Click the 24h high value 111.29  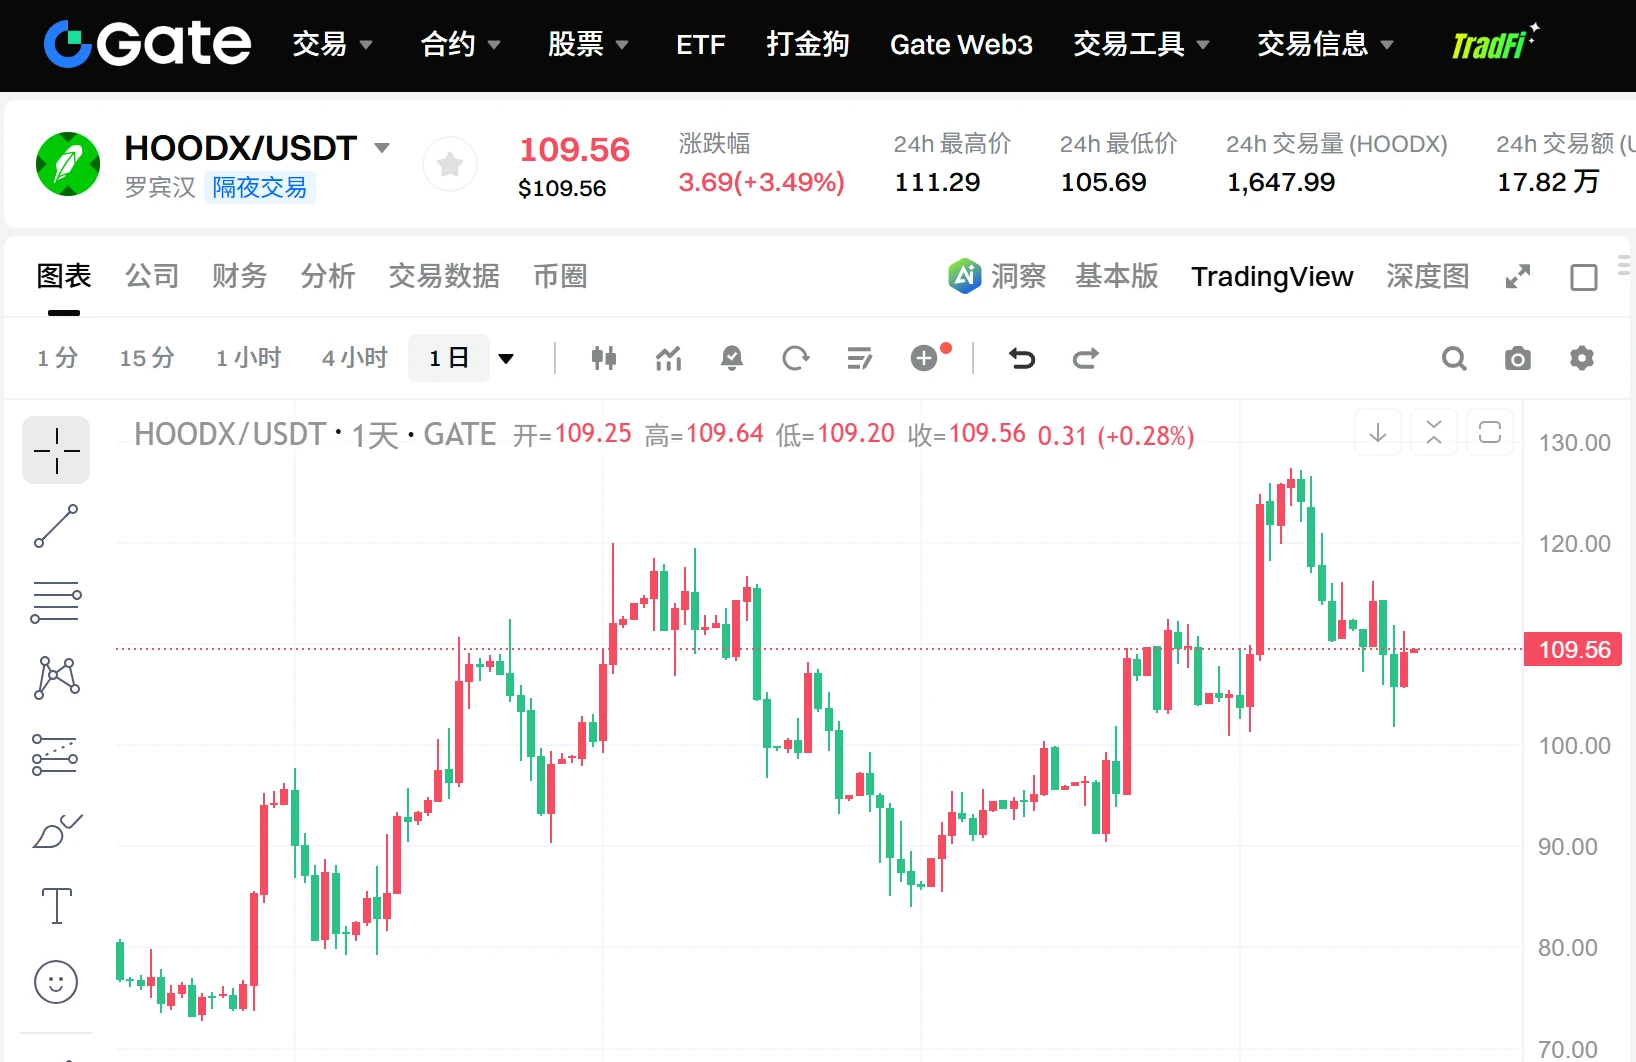pyautogui.click(x=937, y=182)
